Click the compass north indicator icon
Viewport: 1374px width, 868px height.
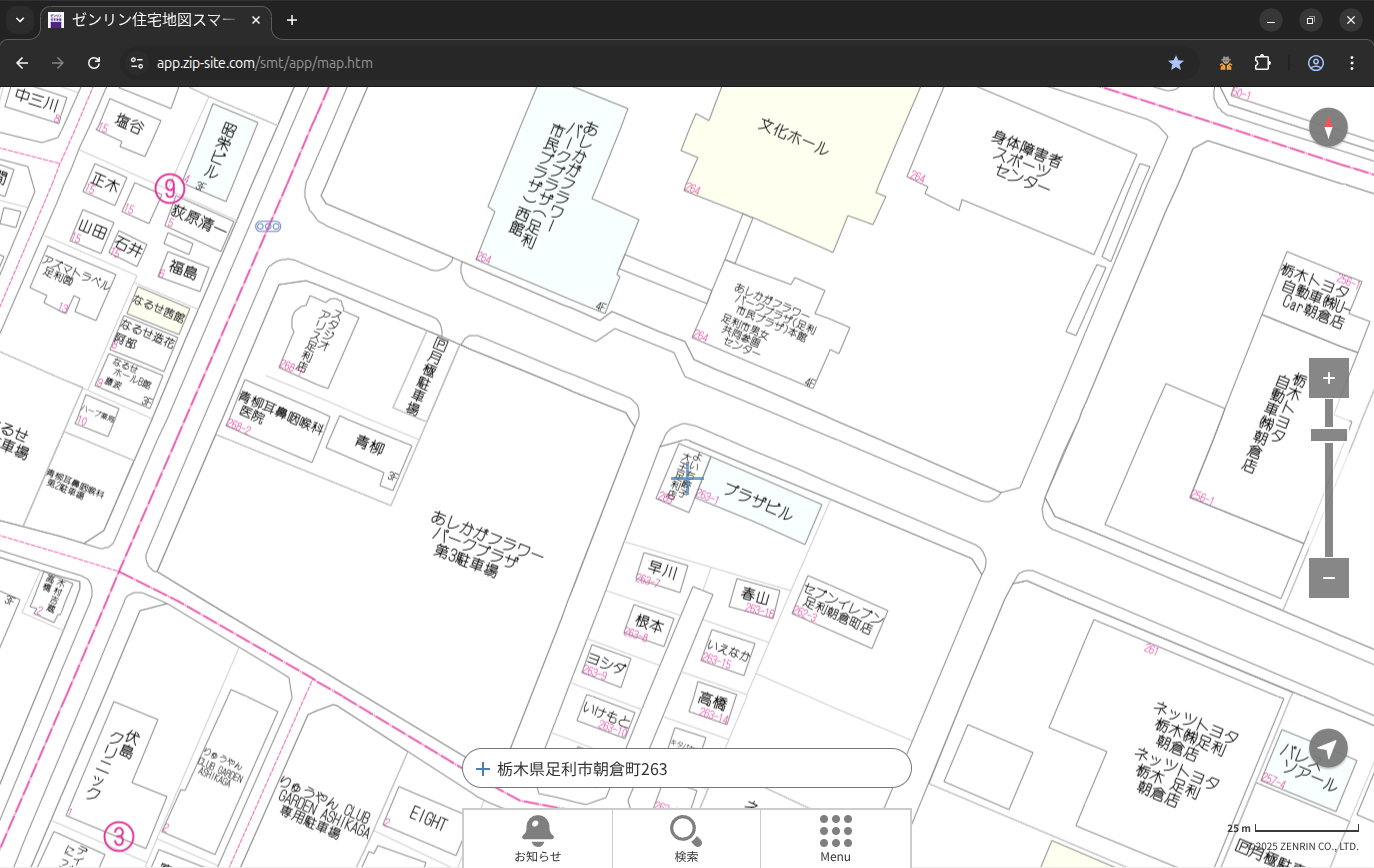coord(1328,128)
